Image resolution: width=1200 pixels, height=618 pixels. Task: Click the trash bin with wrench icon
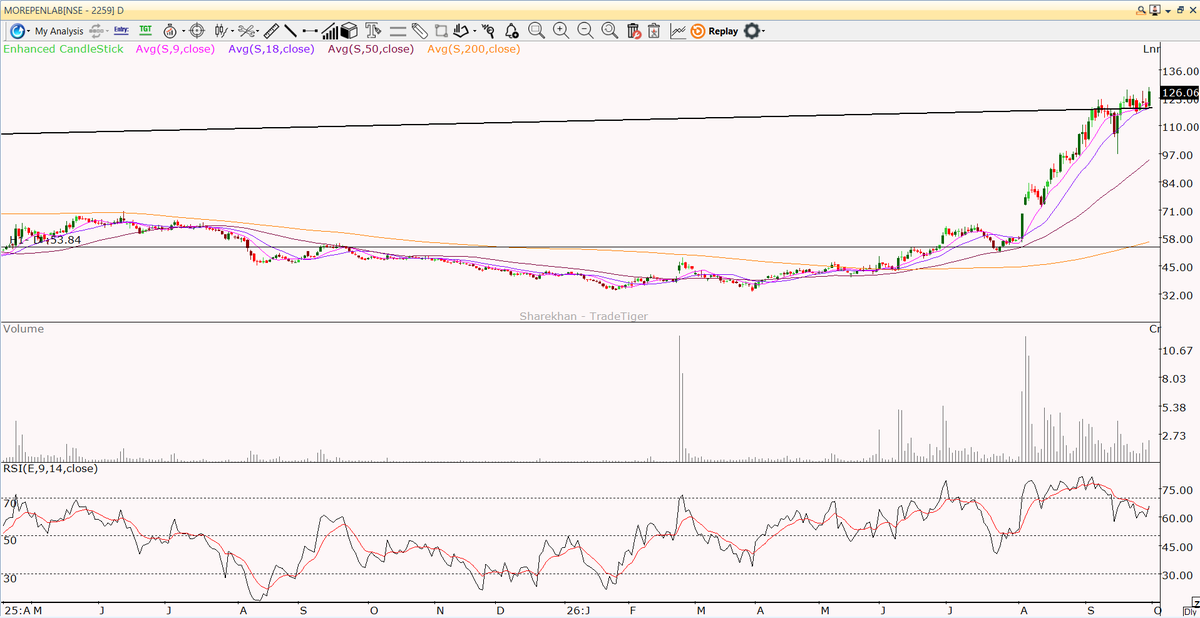coord(633,31)
